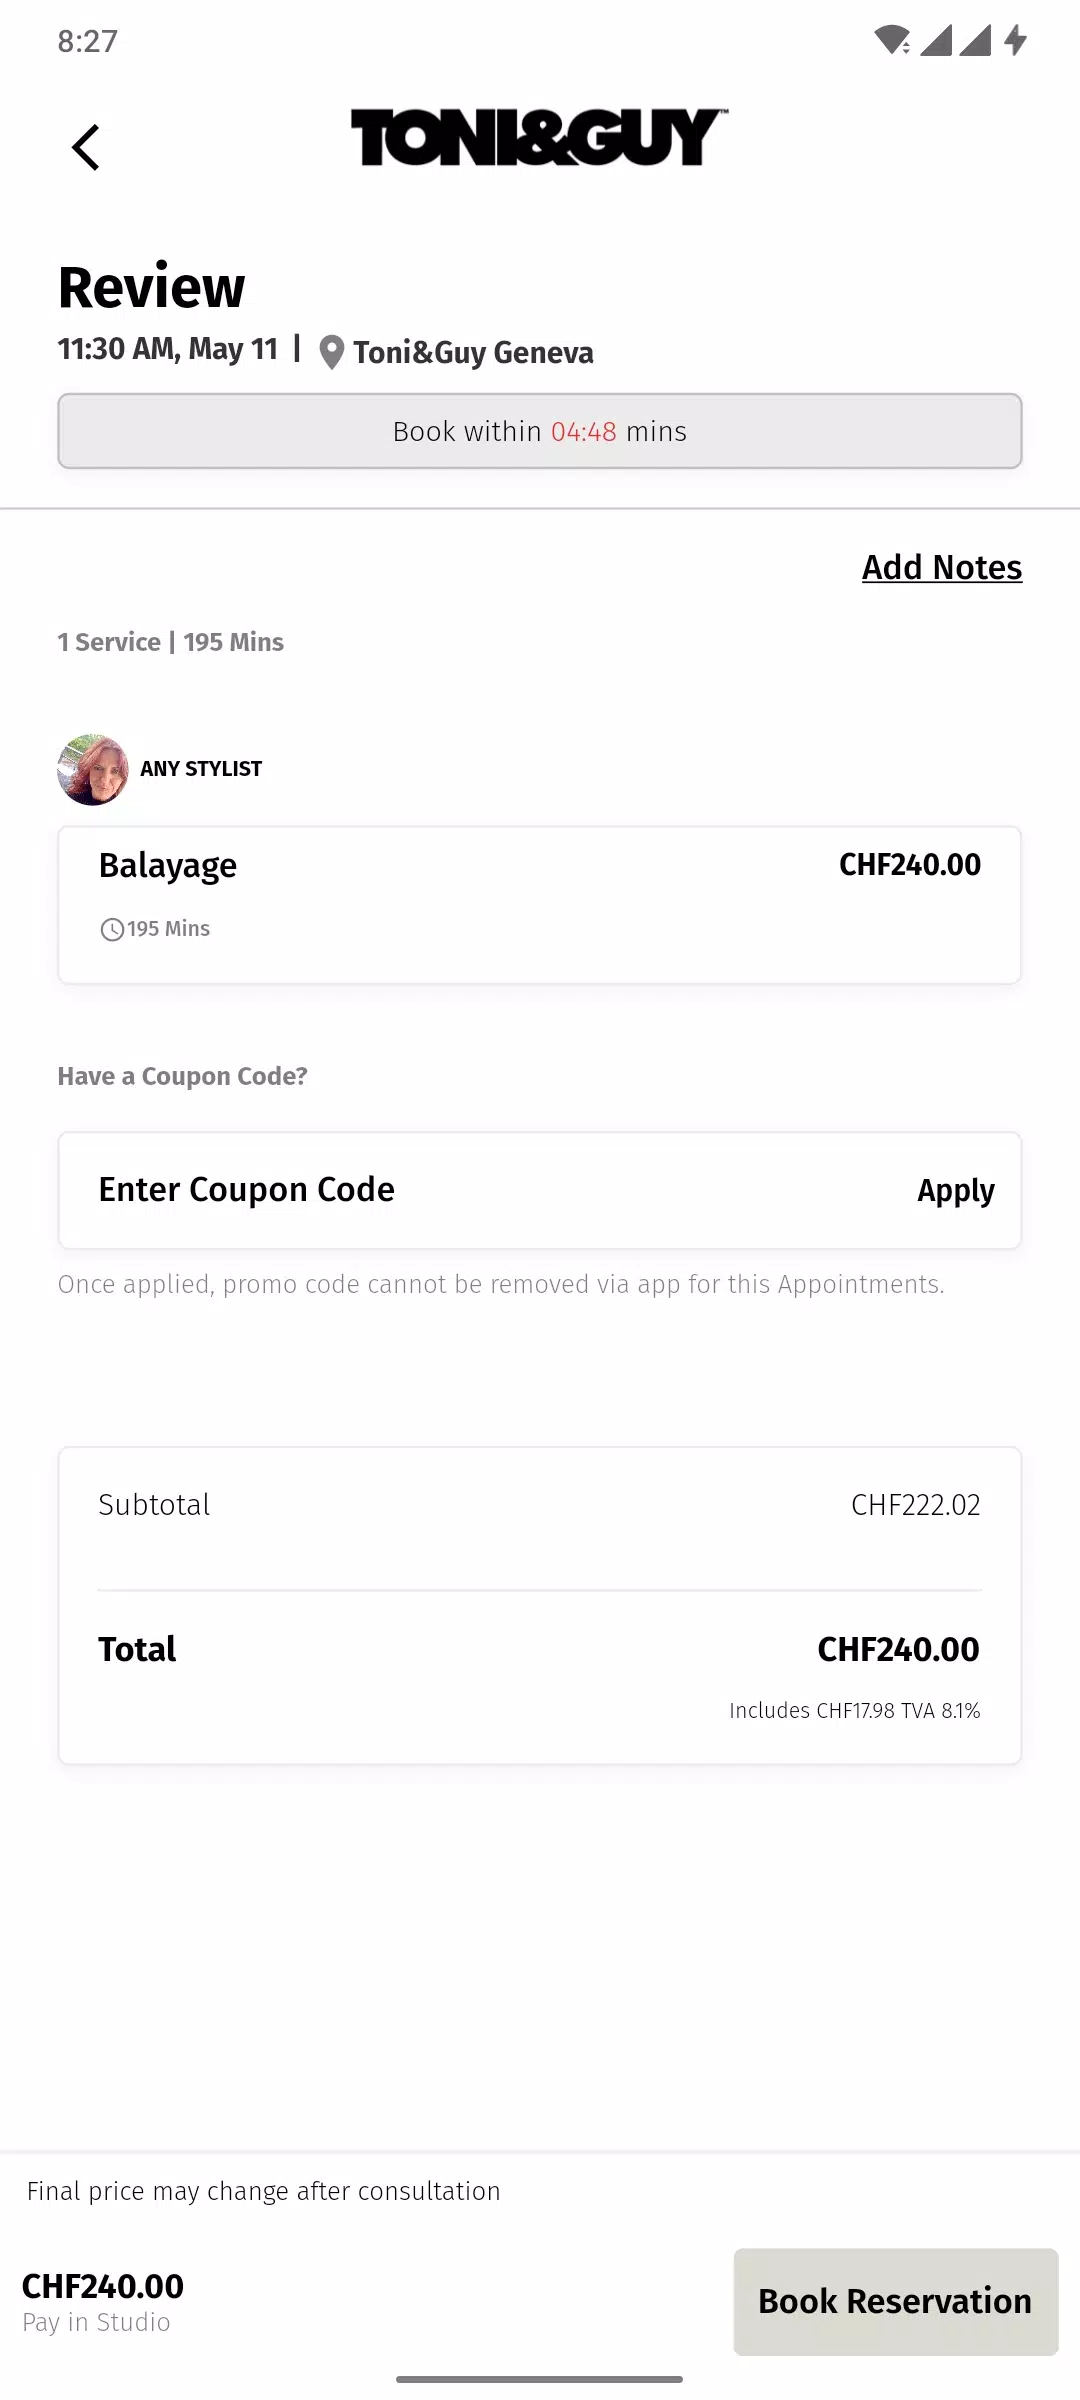The width and height of the screenshot is (1080, 2400).
Task: Open Add Notes link
Action: 942,567
